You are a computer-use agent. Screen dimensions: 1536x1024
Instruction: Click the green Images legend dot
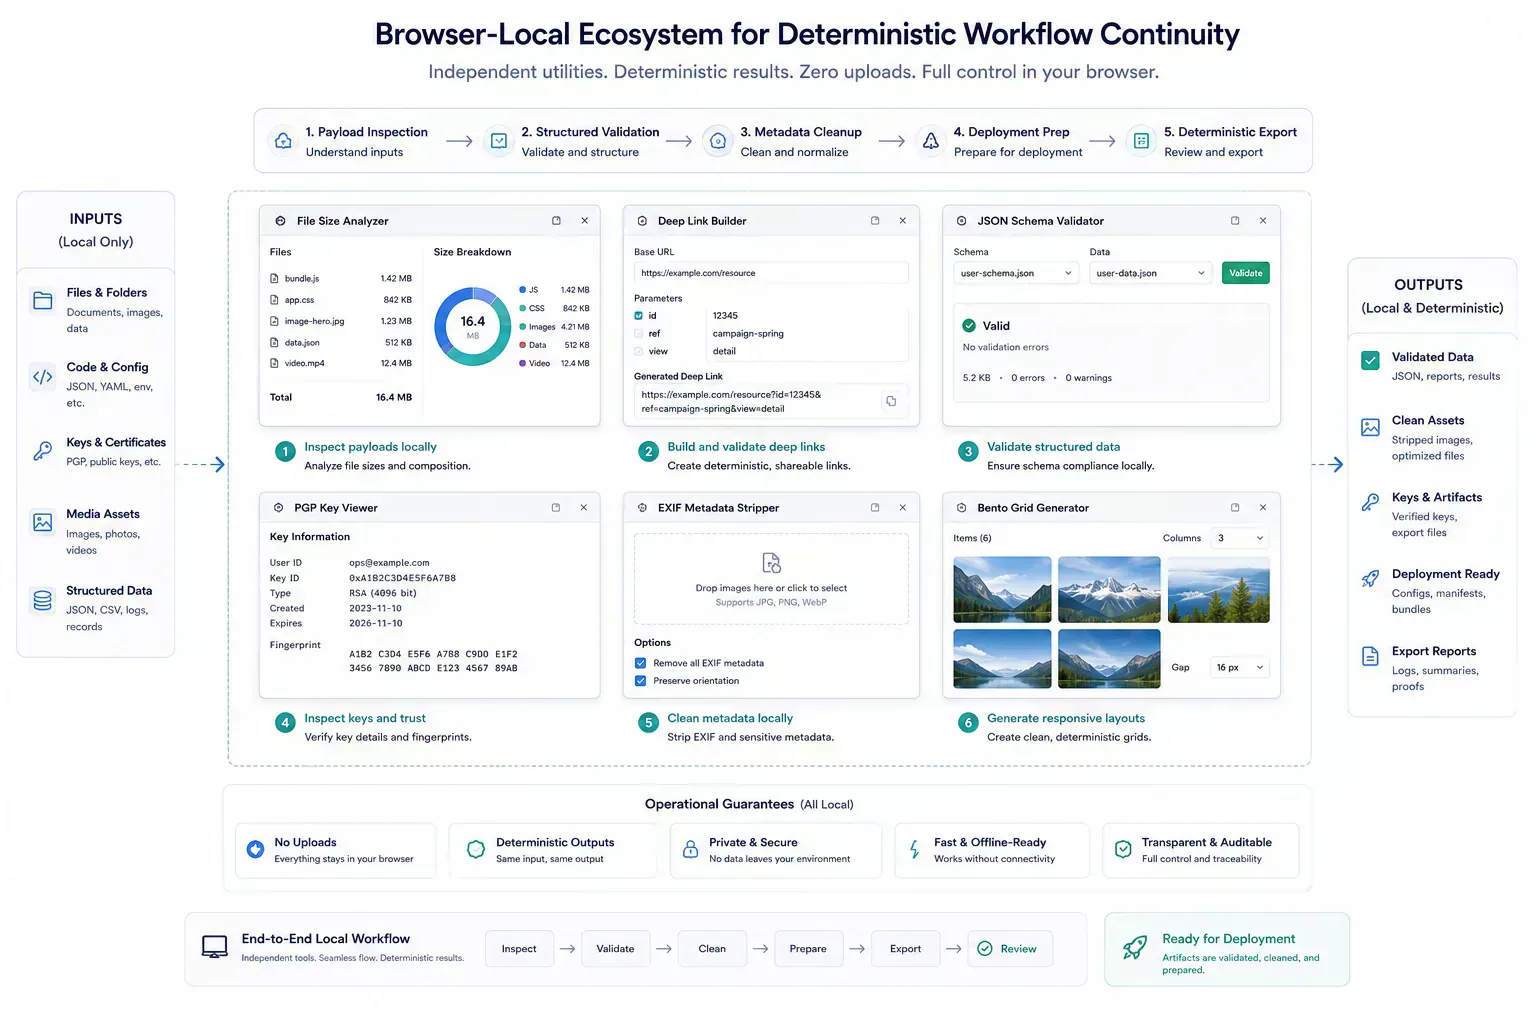tap(522, 327)
